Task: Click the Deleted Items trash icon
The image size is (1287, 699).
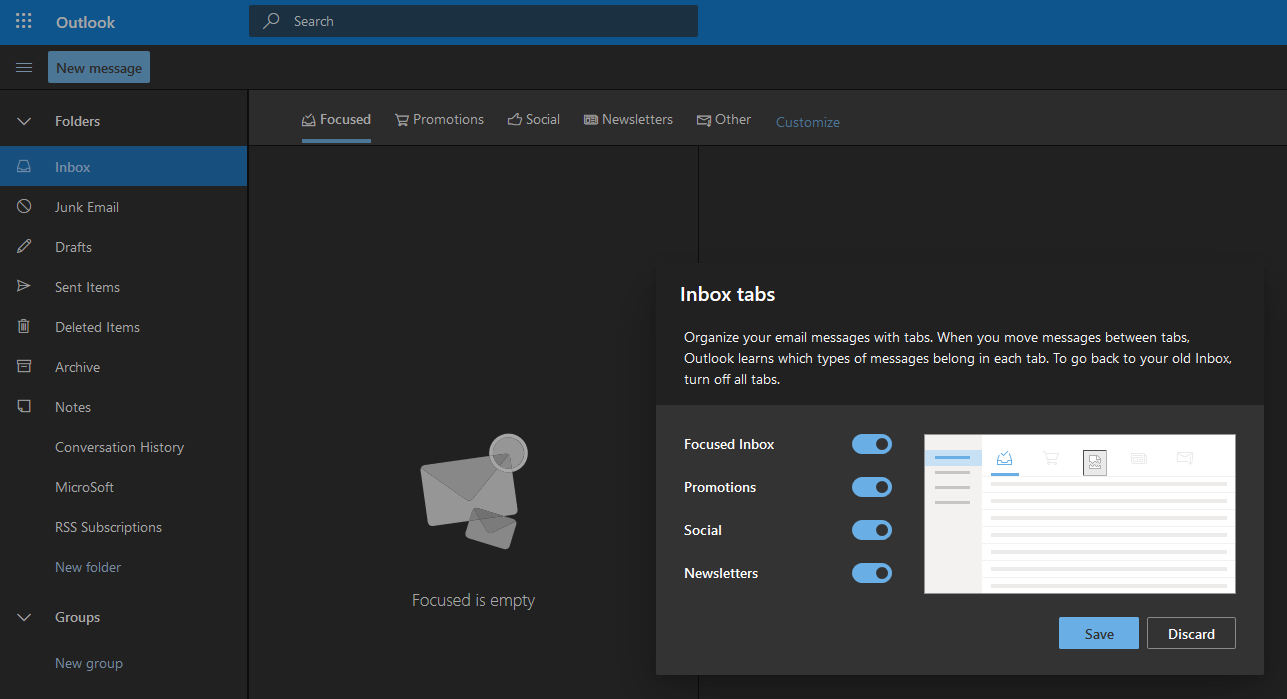Action: [24, 327]
